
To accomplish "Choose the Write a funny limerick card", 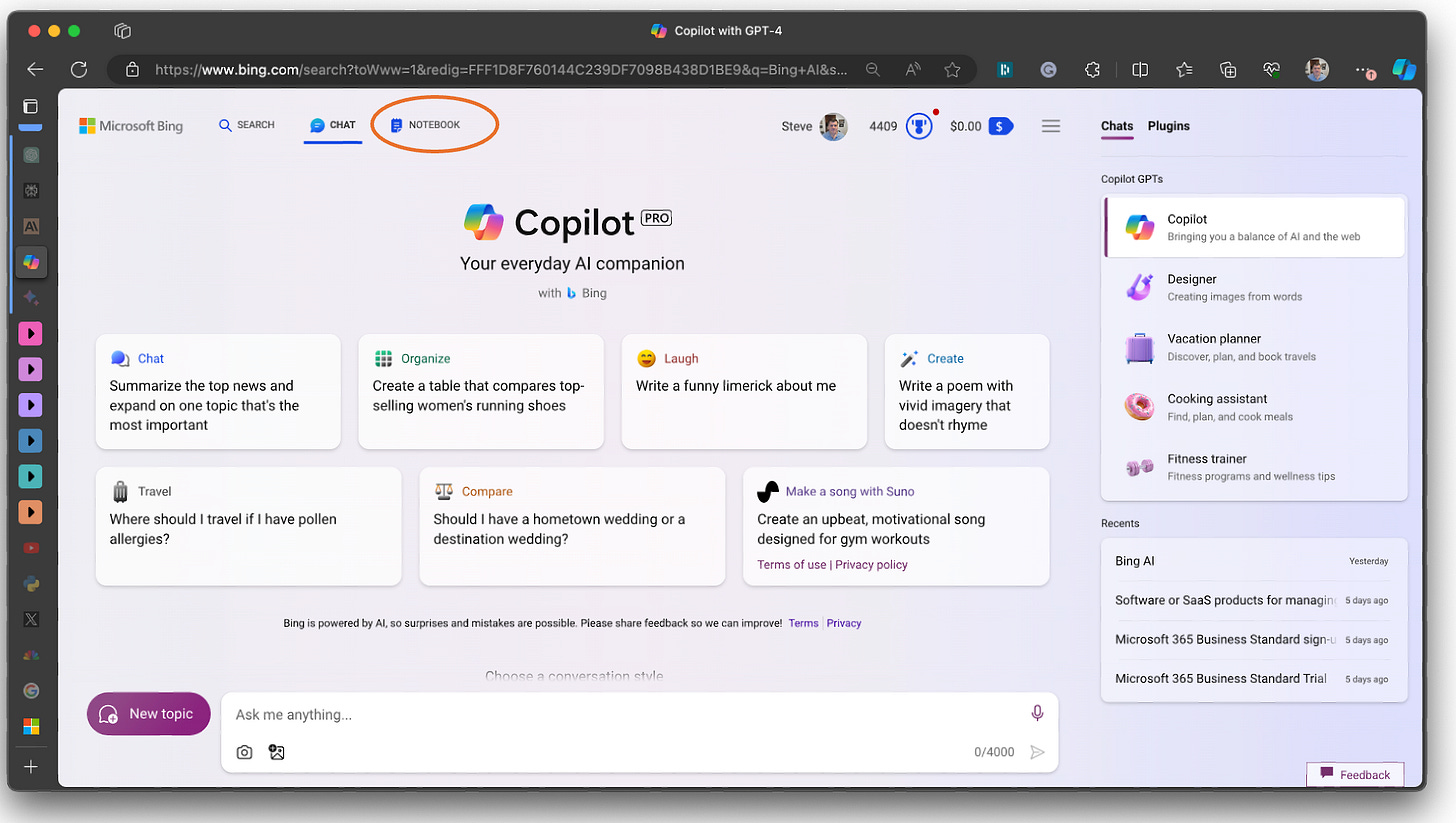I will pyautogui.click(x=744, y=392).
